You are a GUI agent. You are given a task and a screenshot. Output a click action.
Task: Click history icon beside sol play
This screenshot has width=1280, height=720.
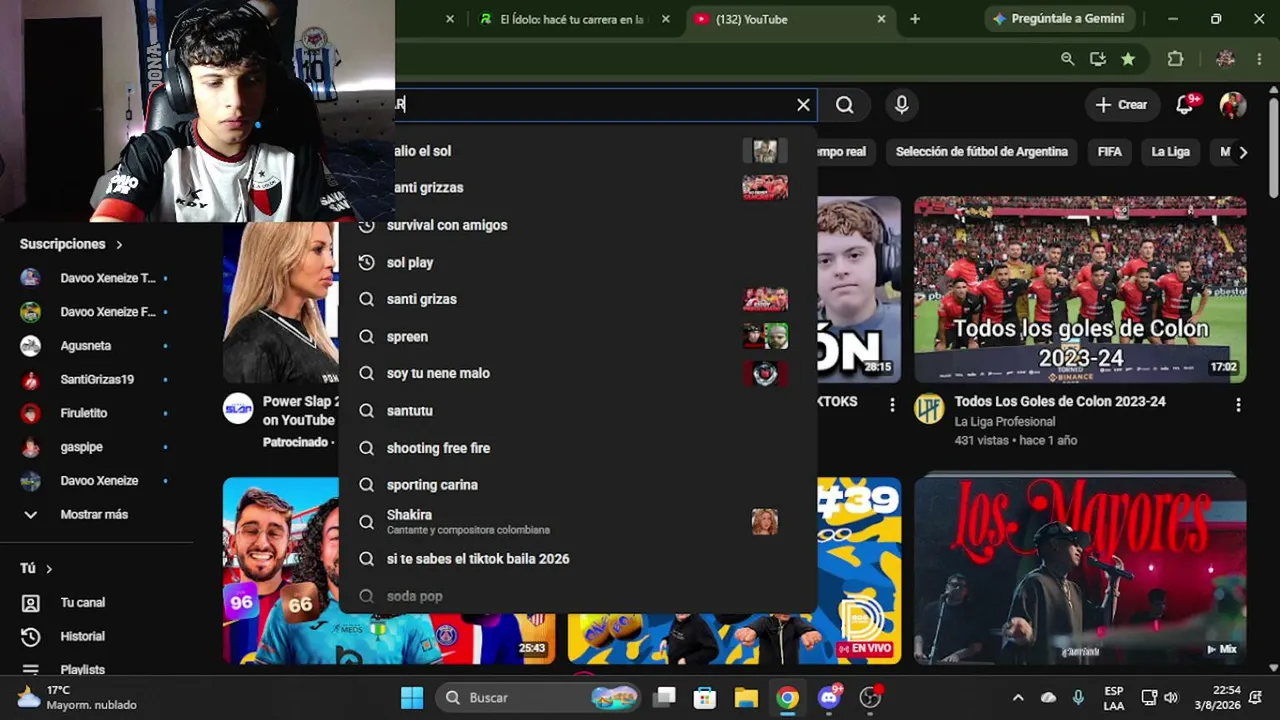pyautogui.click(x=367, y=262)
